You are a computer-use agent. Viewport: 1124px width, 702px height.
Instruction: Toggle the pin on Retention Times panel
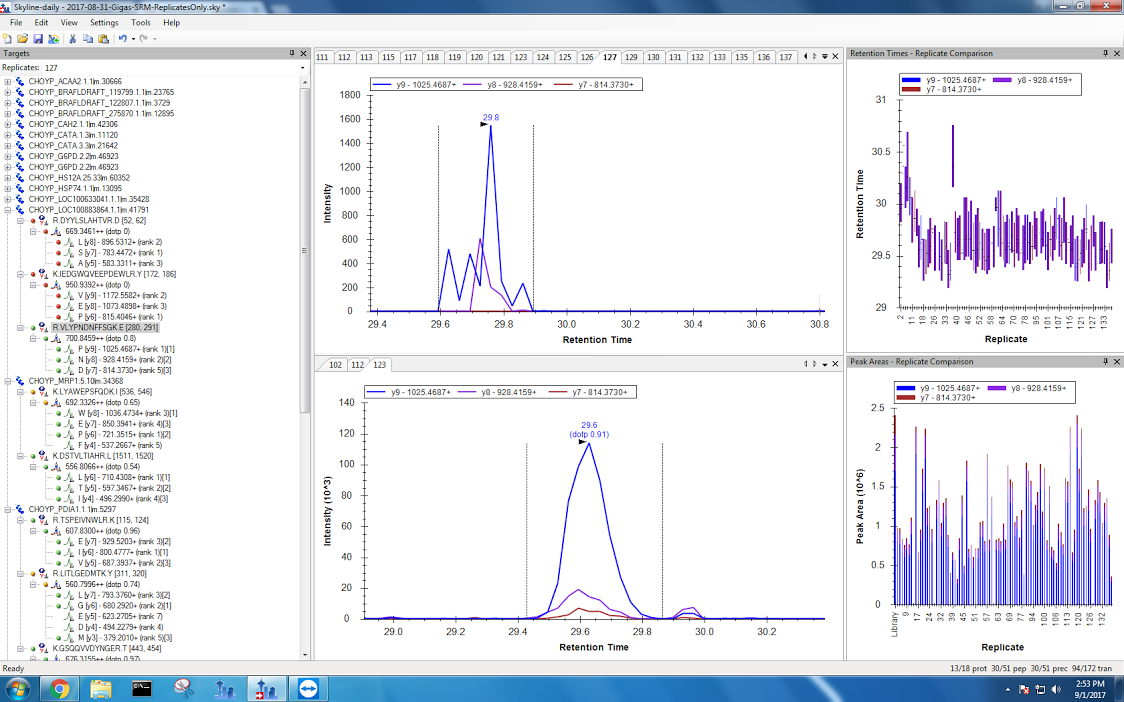(x=1106, y=53)
